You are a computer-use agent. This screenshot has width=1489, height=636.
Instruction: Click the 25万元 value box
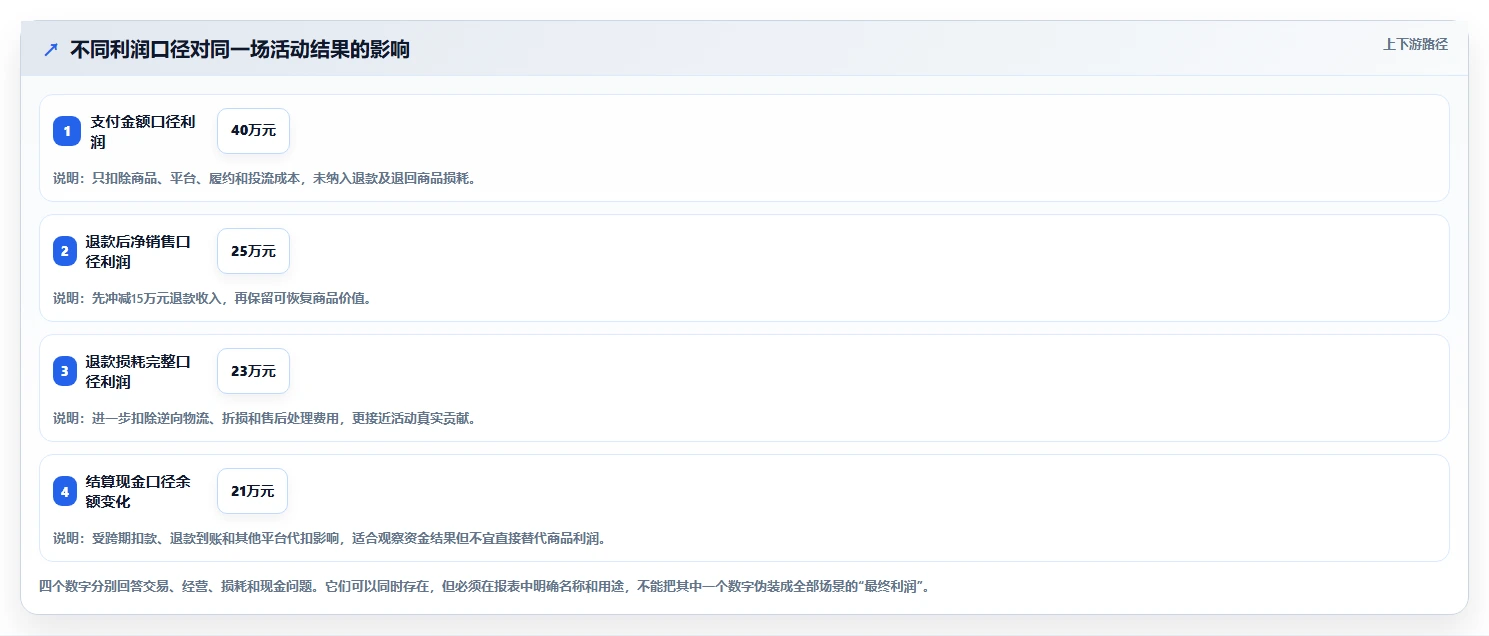[x=253, y=251]
